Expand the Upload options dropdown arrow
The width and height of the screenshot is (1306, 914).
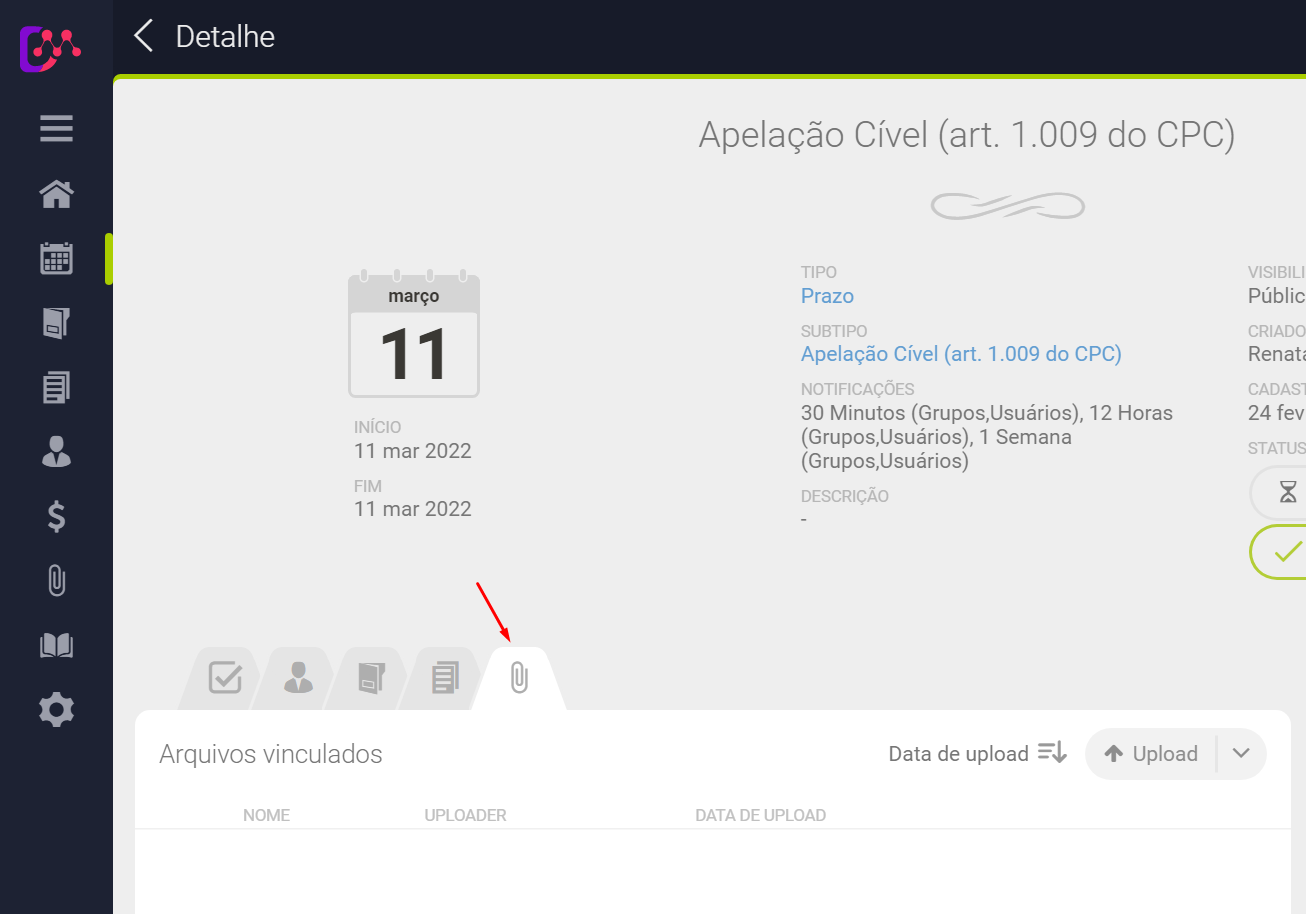(x=1241, y=753)
